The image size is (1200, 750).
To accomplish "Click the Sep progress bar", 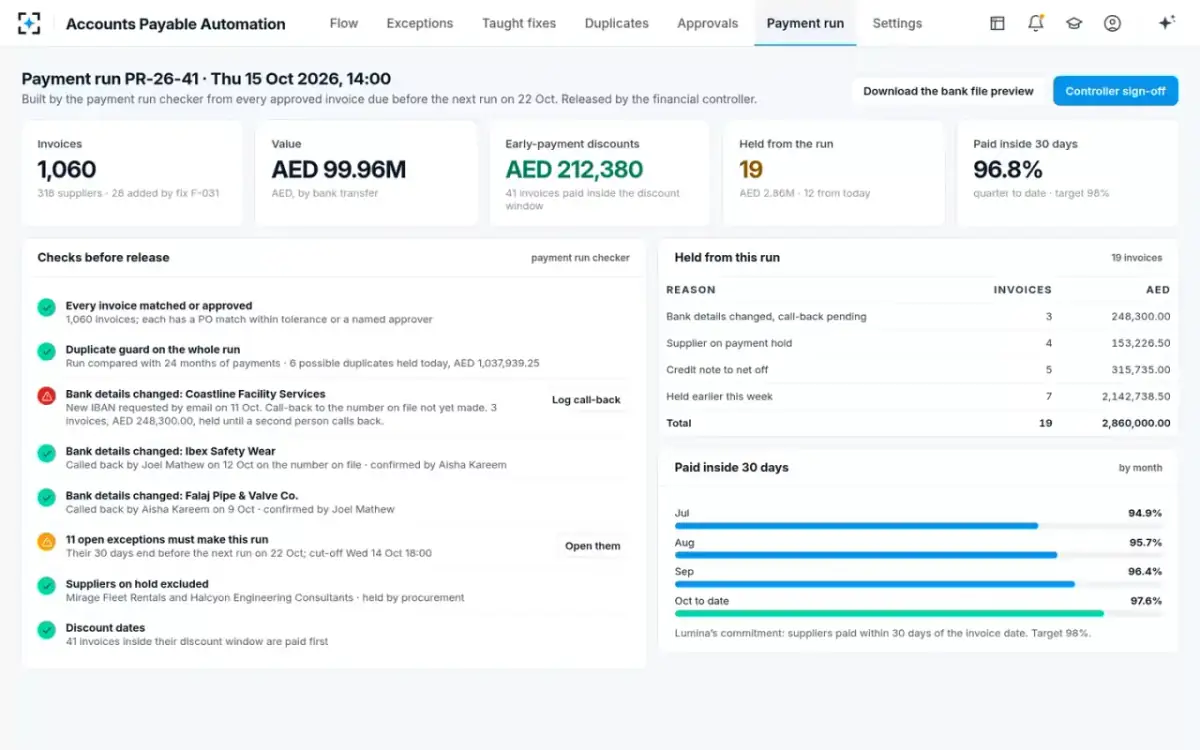I will point(918,584).
